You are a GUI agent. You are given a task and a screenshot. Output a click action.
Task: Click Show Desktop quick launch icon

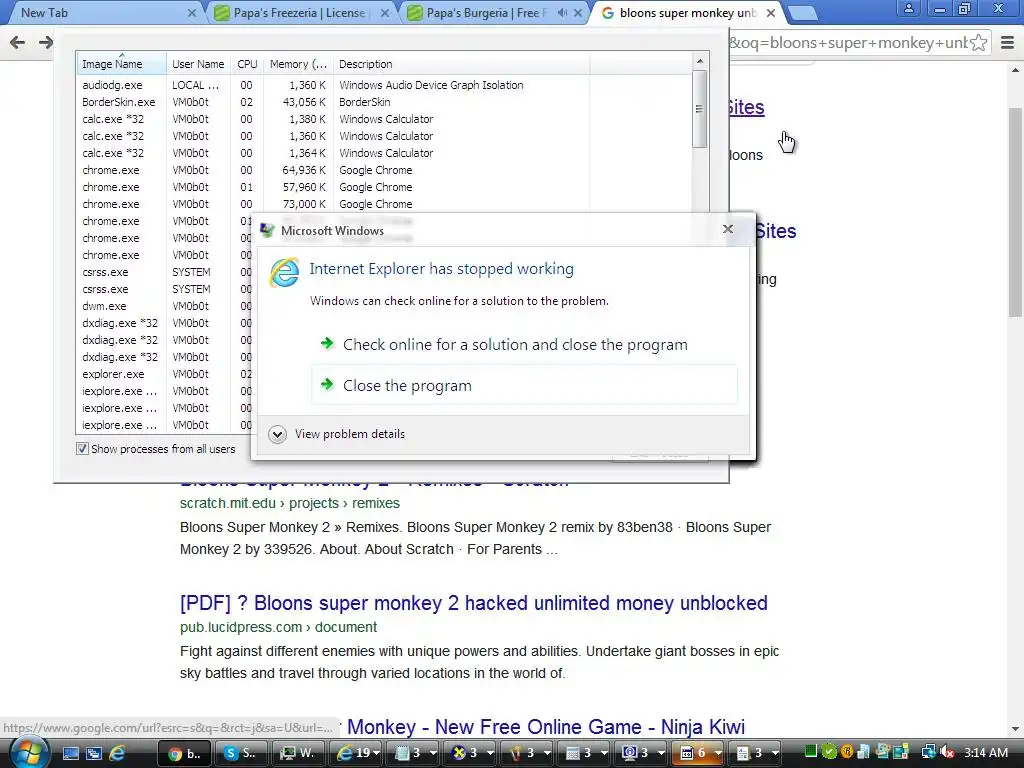pyautogui.click(x=71, y=753)
